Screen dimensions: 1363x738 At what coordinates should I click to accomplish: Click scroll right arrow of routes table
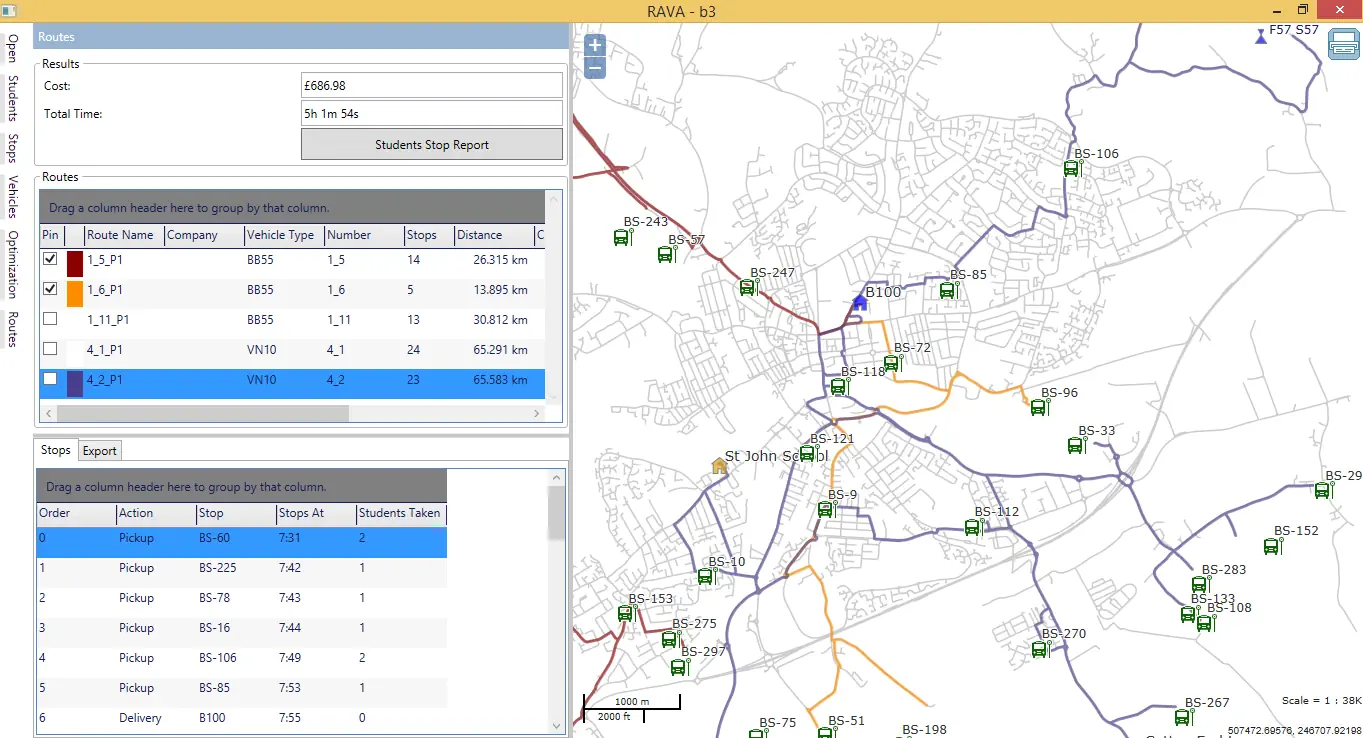coord(536,413)
